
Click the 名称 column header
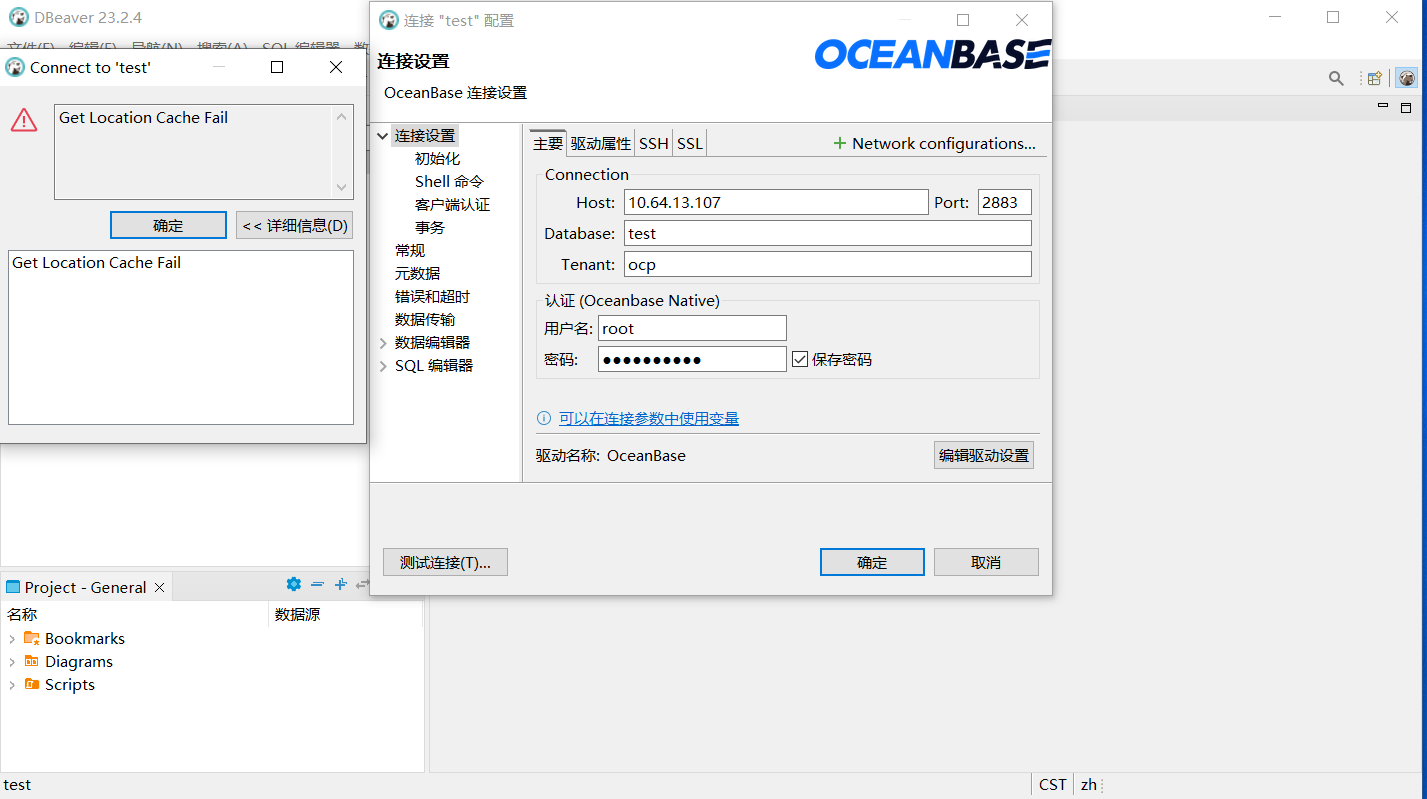22,614
